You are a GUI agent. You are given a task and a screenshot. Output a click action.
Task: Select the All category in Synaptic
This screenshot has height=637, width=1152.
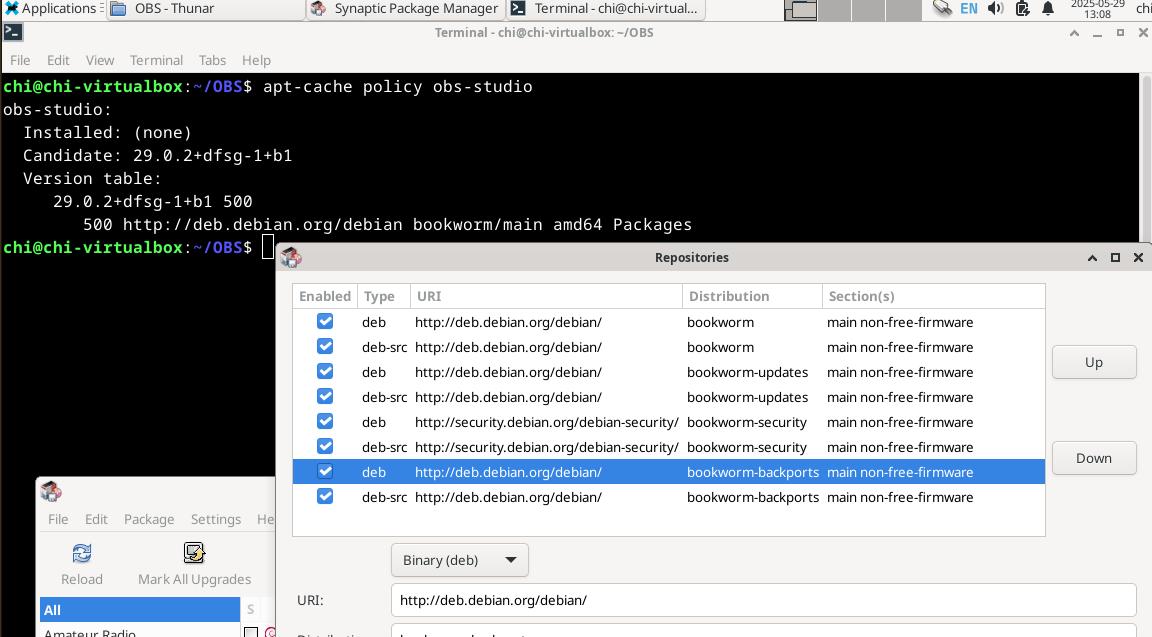(140, 609)
